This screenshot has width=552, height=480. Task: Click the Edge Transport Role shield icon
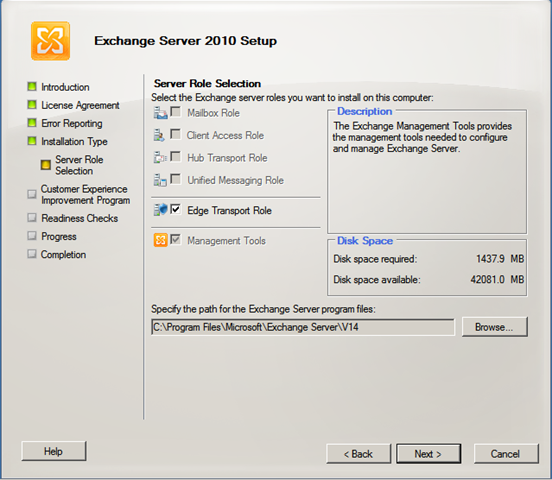161,210
